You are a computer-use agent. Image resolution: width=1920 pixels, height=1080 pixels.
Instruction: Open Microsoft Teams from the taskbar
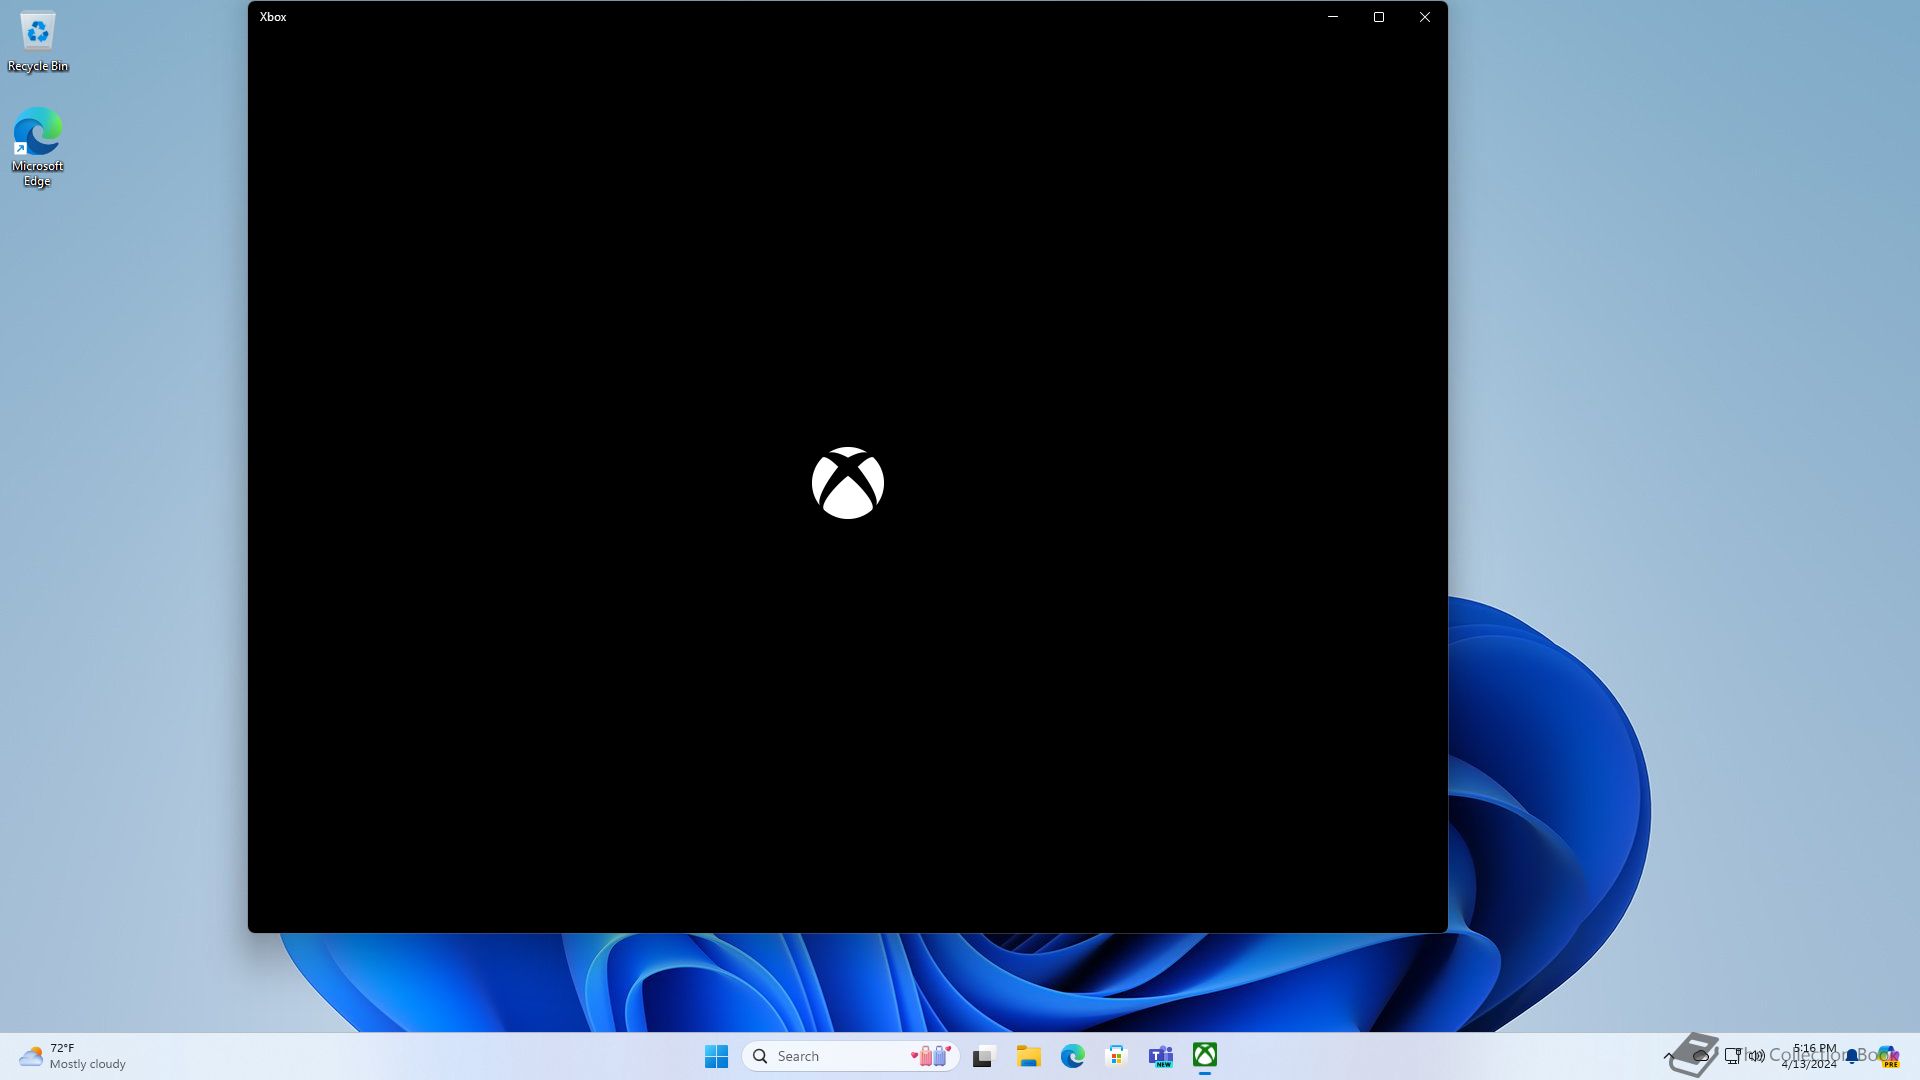pyautogui.click(x=1160, y=1056)
